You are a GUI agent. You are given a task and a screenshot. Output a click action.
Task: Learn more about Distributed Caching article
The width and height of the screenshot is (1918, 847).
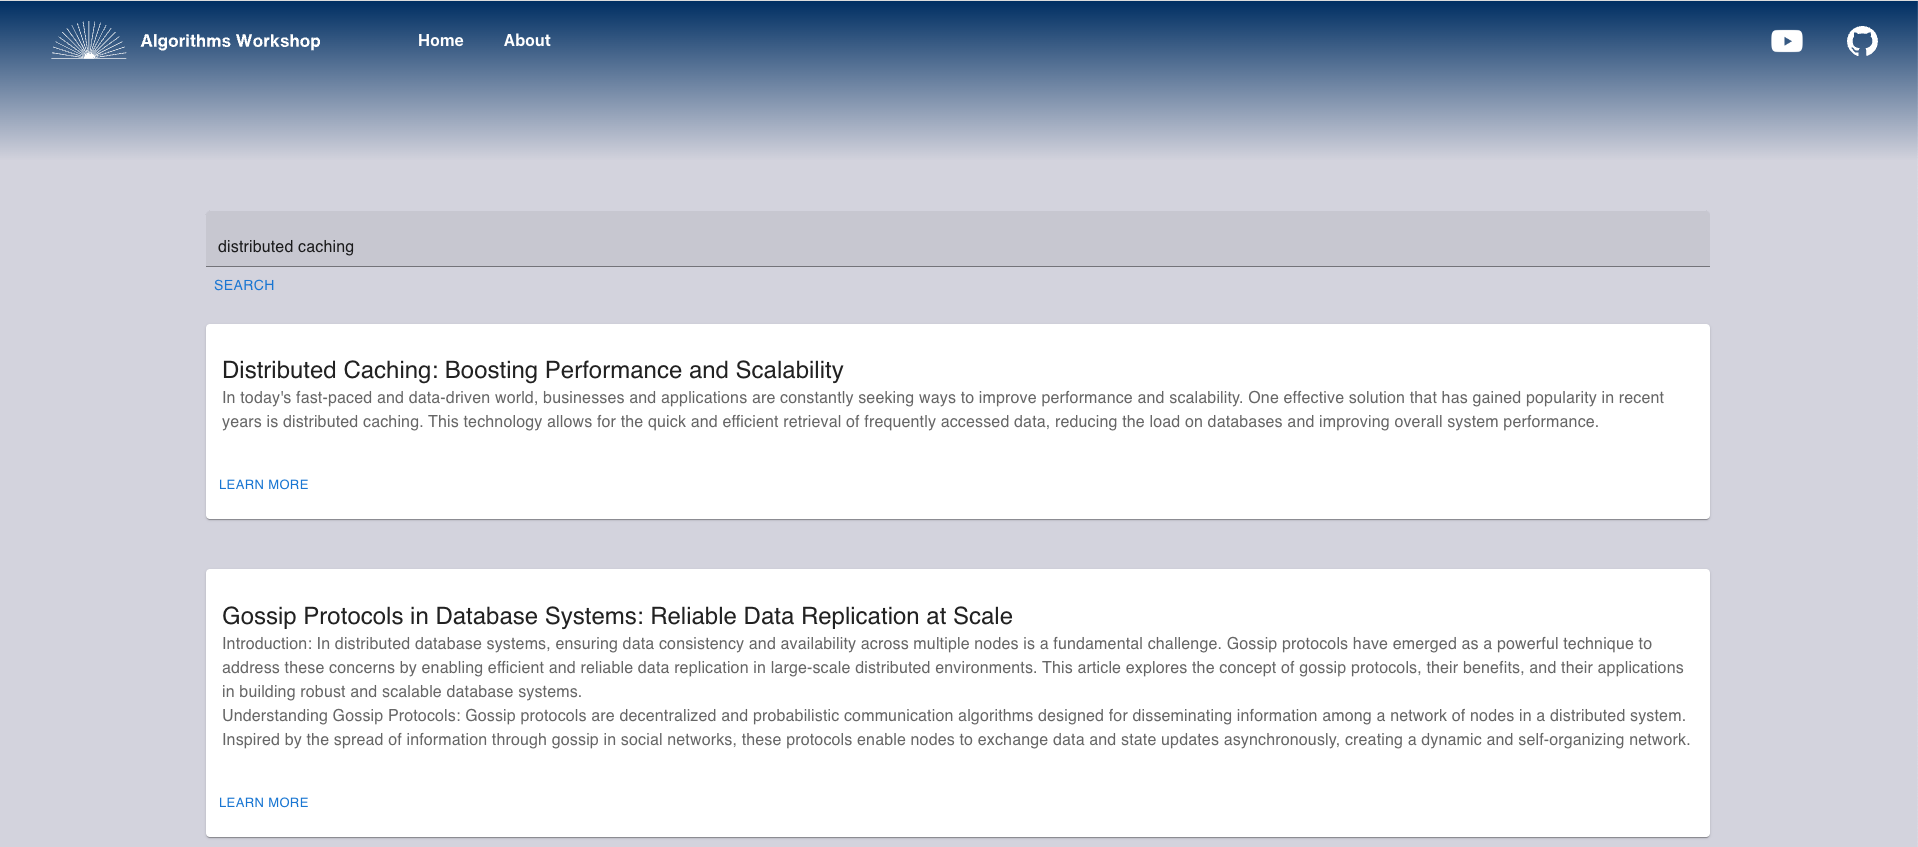pyautogui.click(x=264, y=484)
